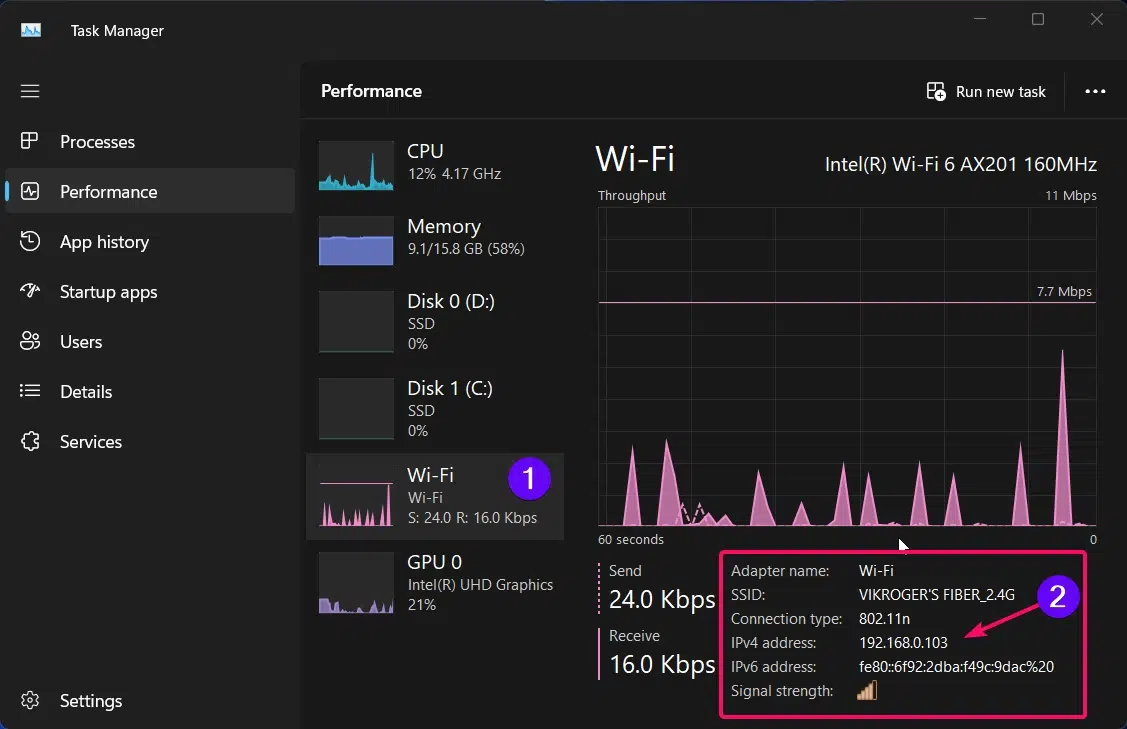Open the three-dot more options menu
The height and width of the screenshot is (729, 1127).
click(x=1095, y=91)
